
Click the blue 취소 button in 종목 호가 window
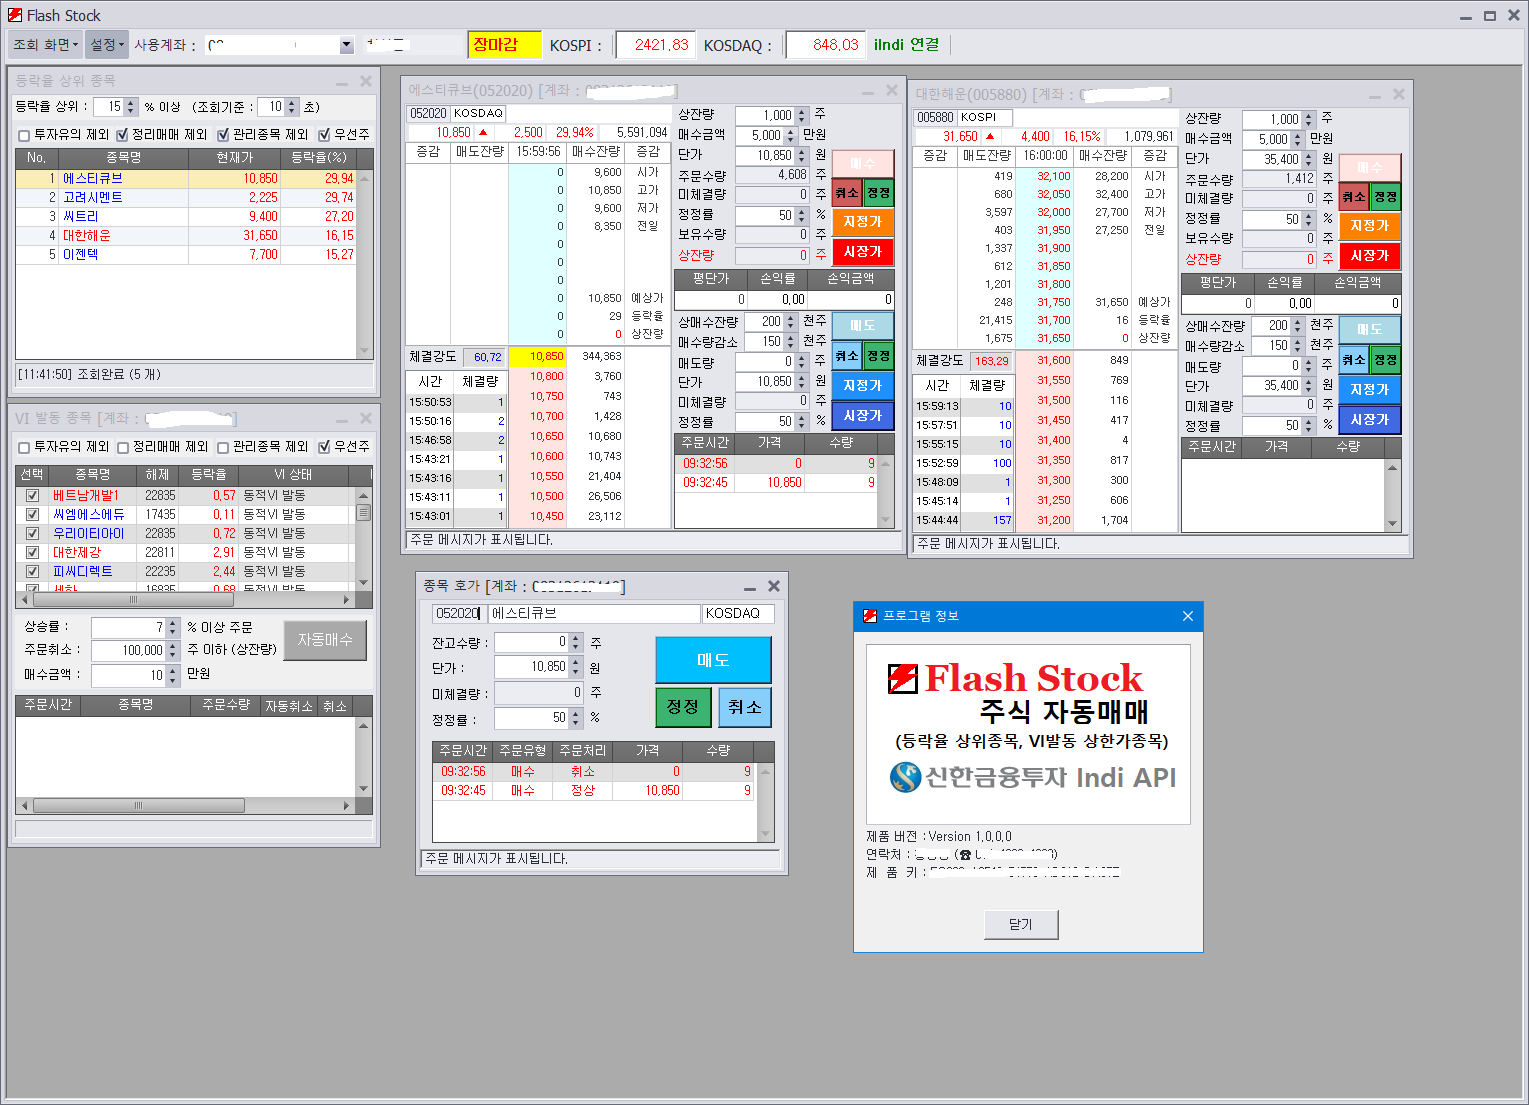744,707
